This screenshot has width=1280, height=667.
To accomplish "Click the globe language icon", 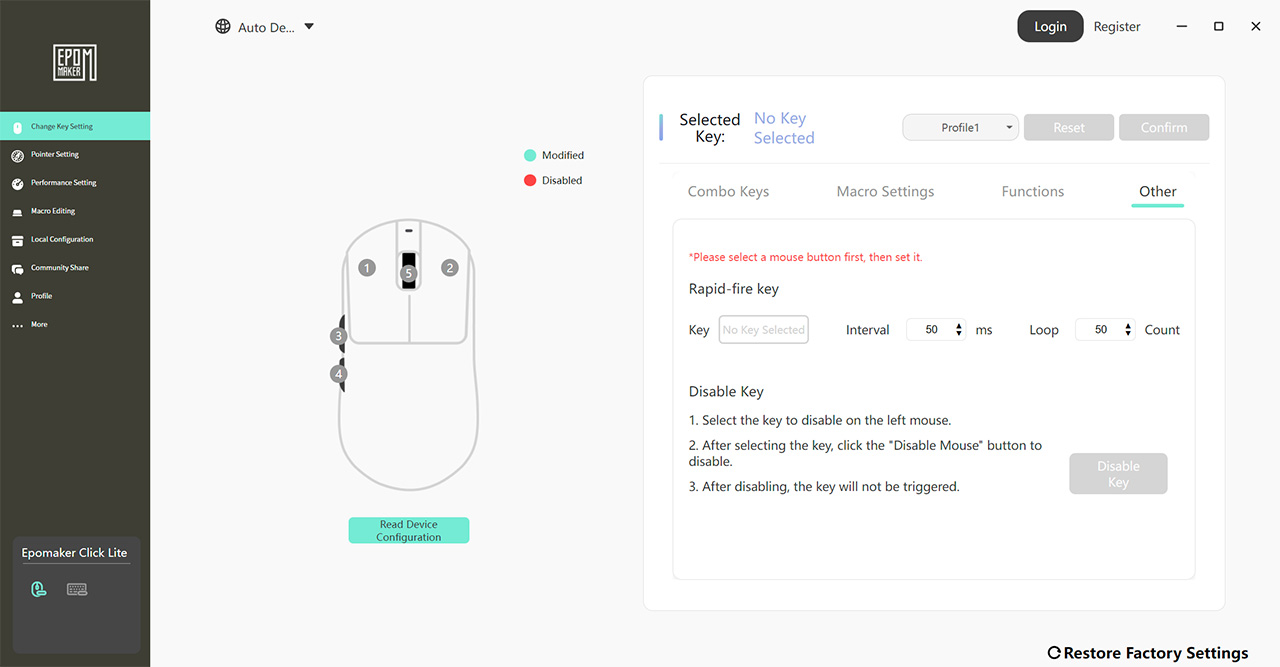I will pyautogui.click(x=223, y=27).
